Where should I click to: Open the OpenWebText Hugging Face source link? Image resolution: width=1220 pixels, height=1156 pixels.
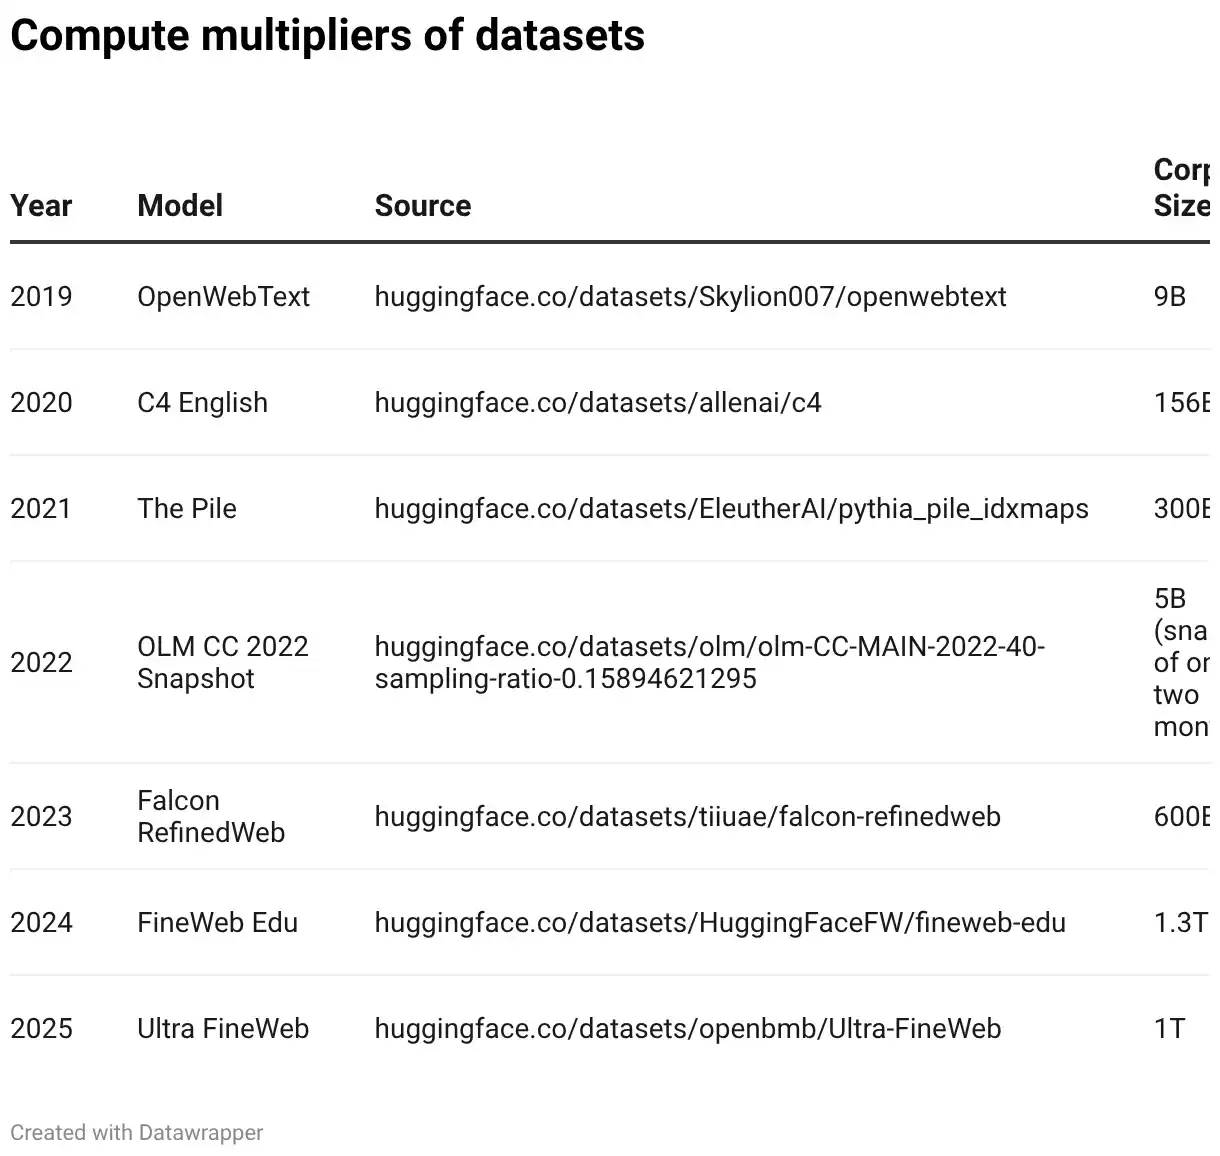(690, 297)
